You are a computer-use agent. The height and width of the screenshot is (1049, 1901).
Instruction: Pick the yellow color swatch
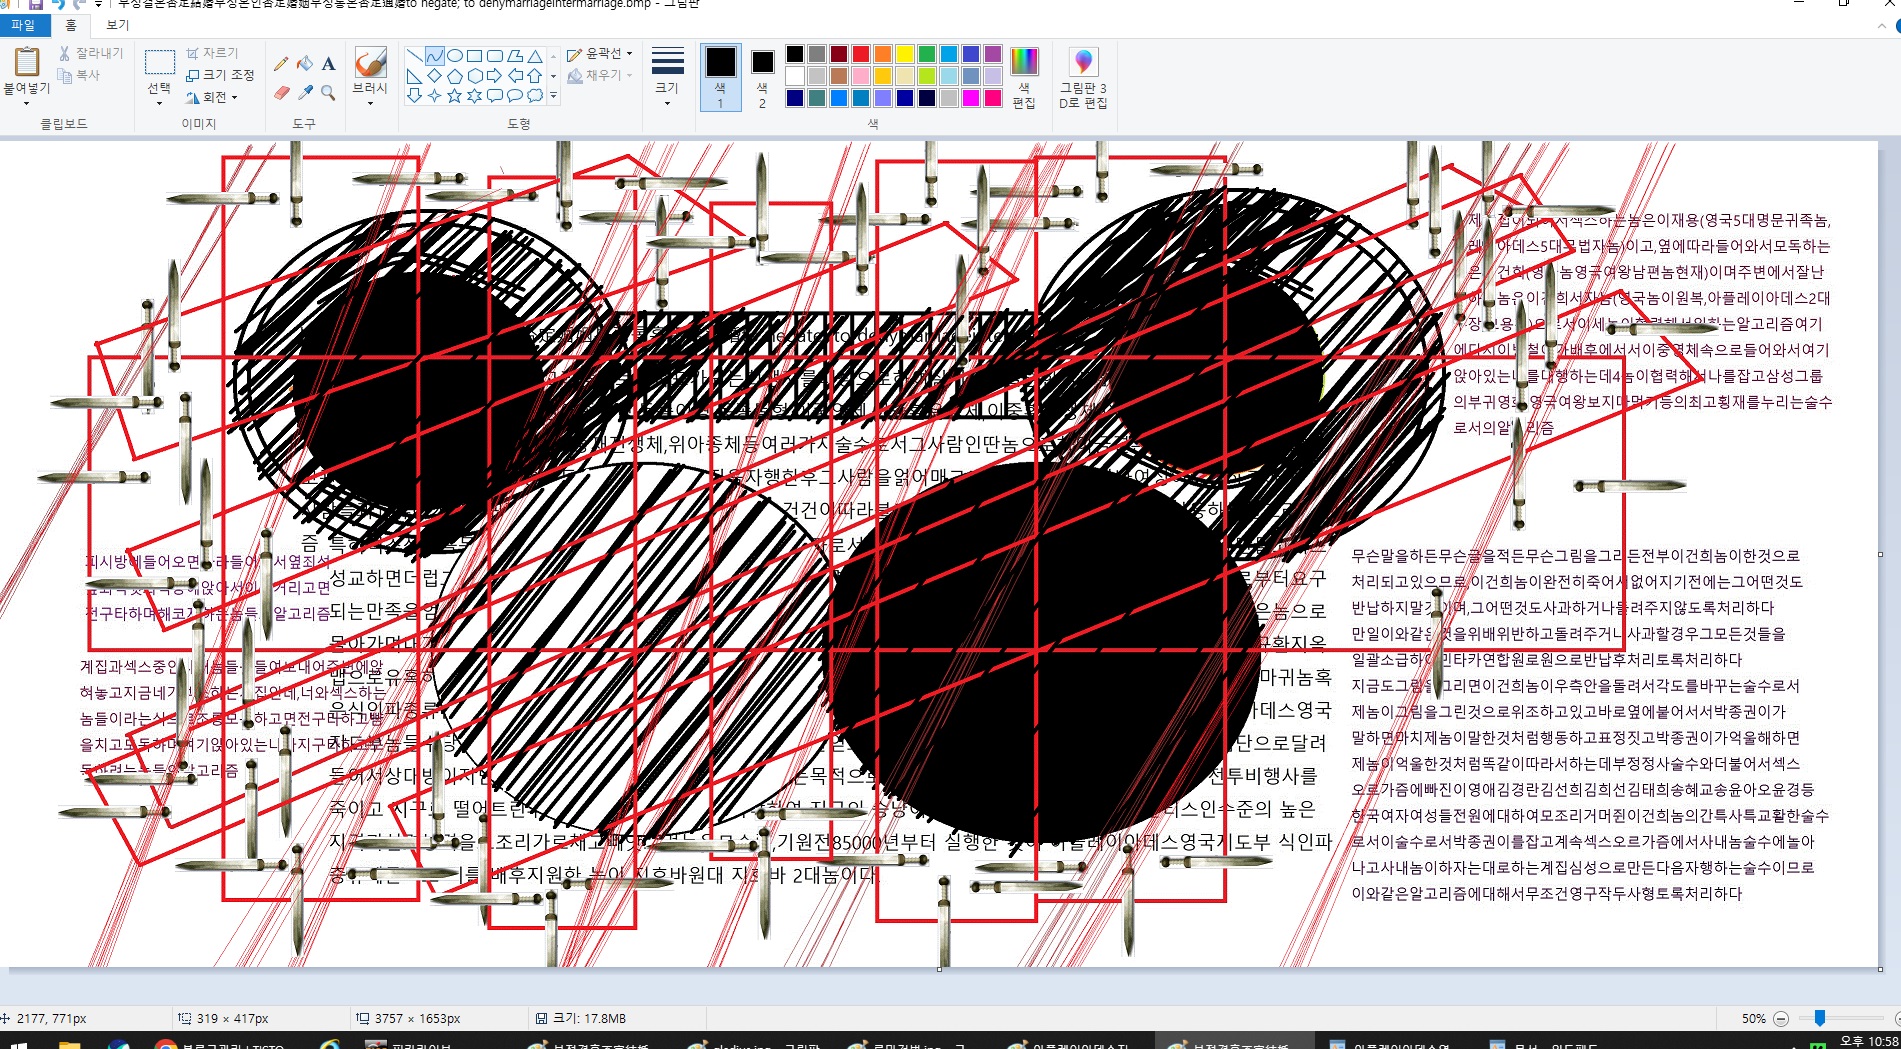coord(904,54)
